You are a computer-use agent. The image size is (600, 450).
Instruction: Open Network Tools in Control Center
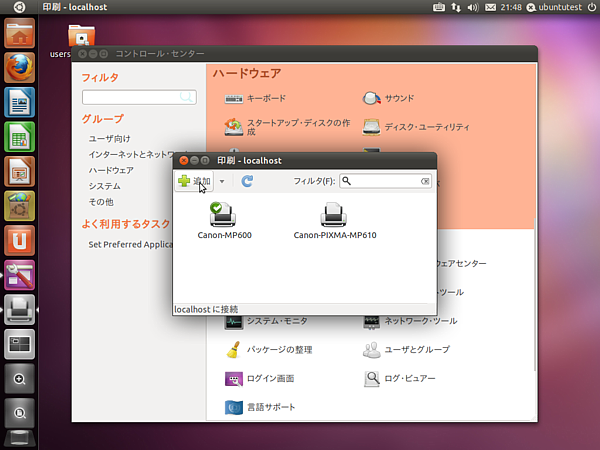pyautogui.click(x=410, y=321)
